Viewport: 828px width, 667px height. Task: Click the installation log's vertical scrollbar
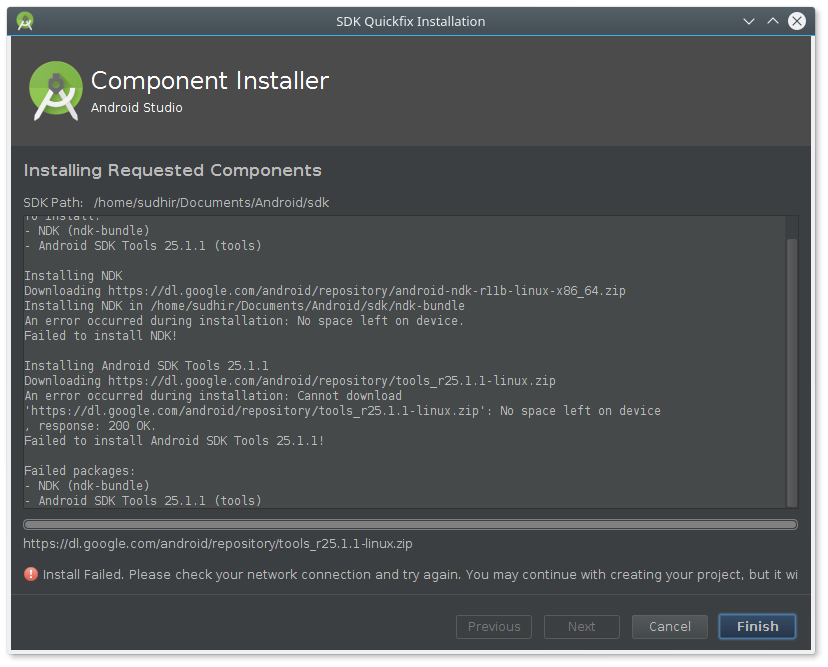792,370
